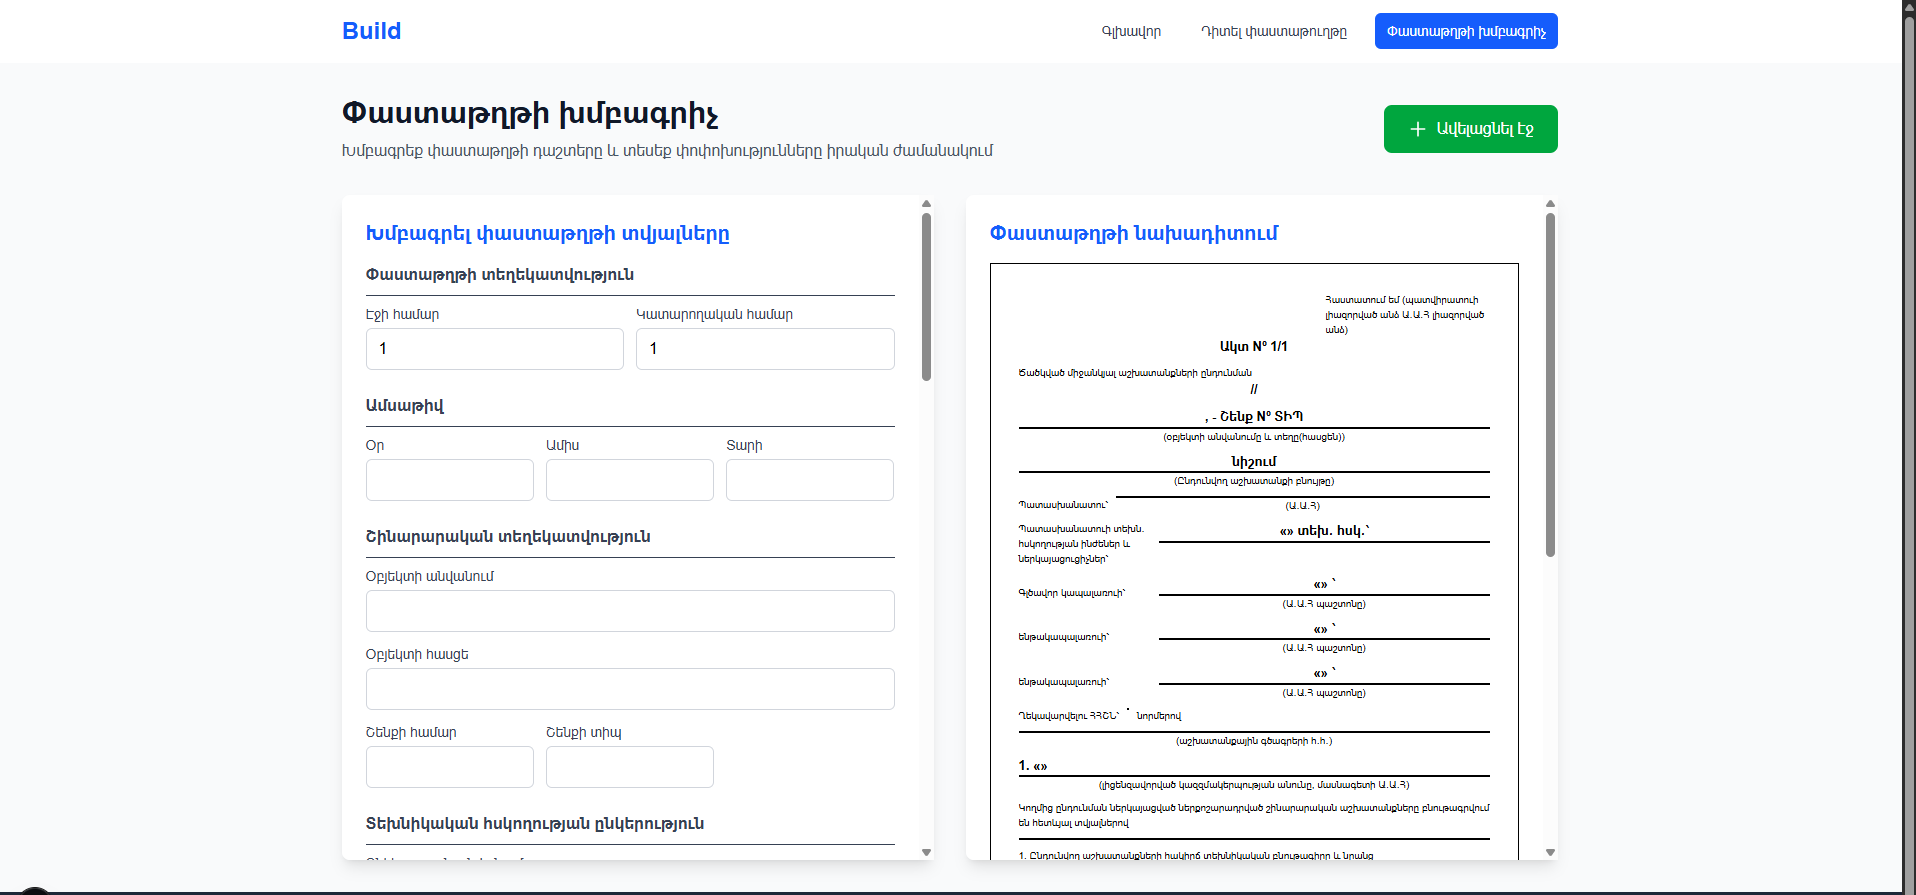Viewport: 1916px width, 895px height.
Task: Click the preview panel scroll-up arrow
Action: (x=1550, y=203)
